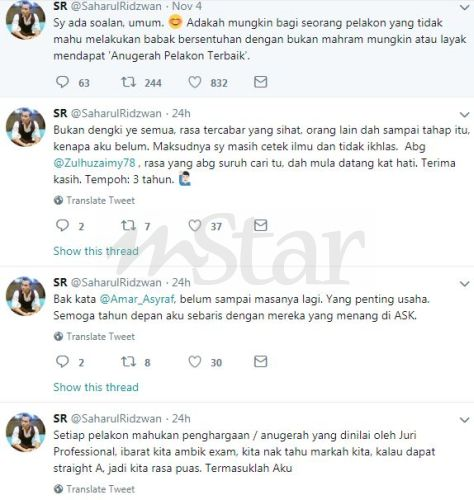Viewport: 474px width, 500px height.
Task: Open more-options caret on the 'Bak kata' tweet
Action: (464, 284)
